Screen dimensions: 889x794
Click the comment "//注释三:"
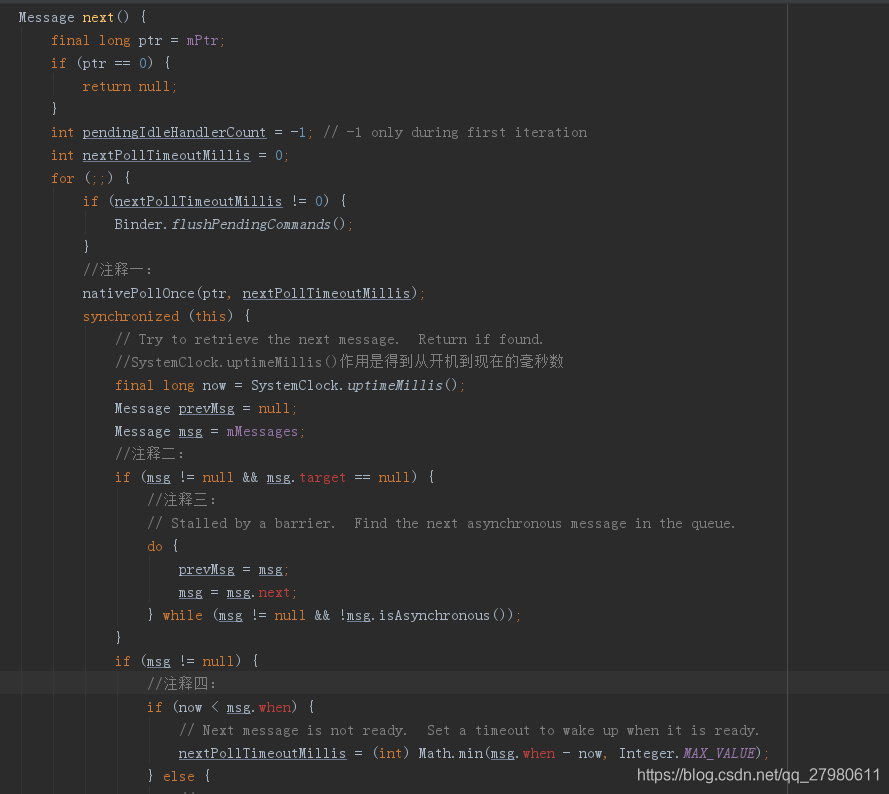pyautogui.click(x=181, y=500)
